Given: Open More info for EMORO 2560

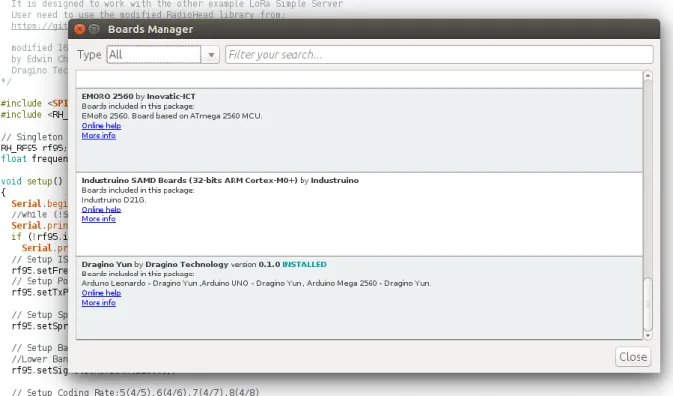Looking at the screenshot, I should [x=99, y=136].
